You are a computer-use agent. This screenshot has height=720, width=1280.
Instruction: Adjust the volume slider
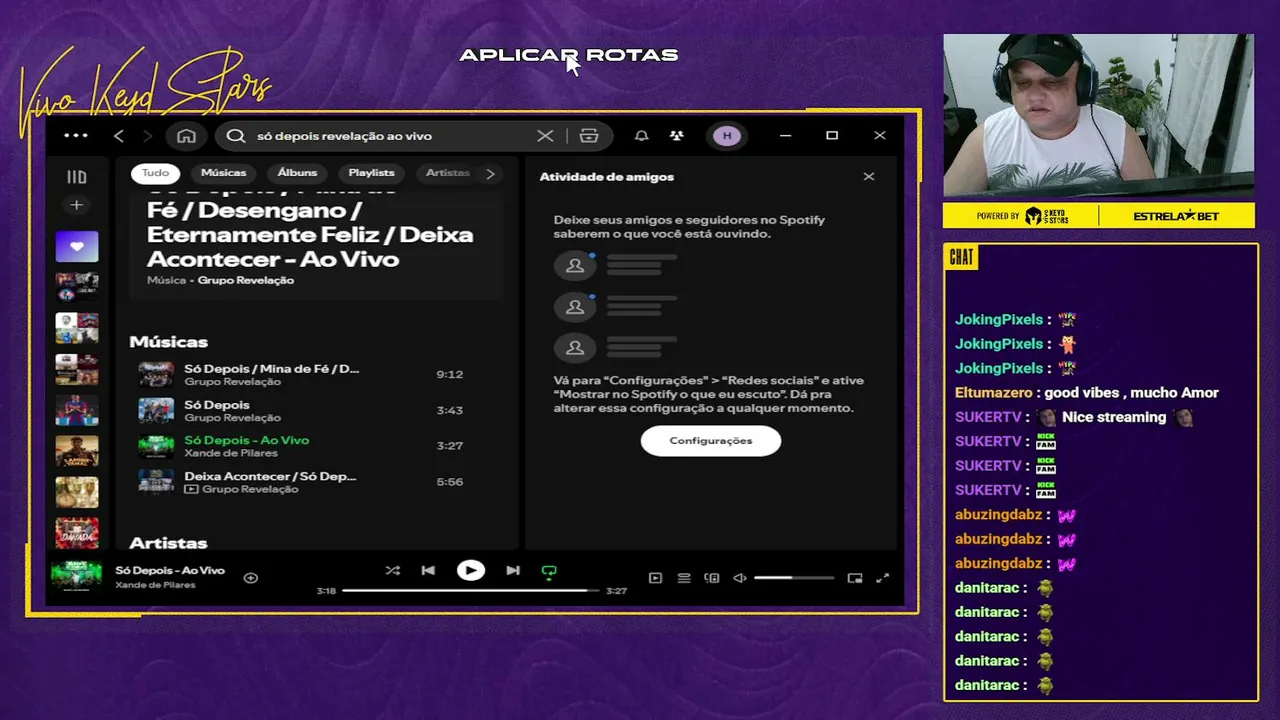(794, 578)
